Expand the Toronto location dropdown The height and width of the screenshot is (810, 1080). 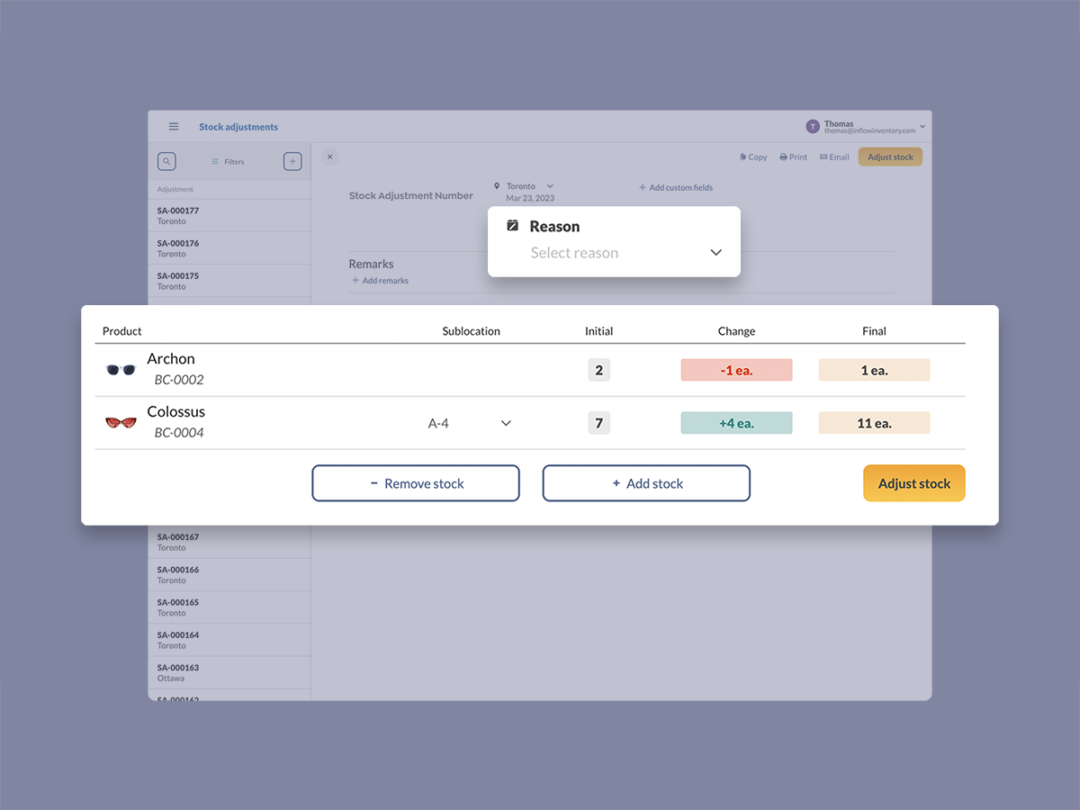point(548,185)
